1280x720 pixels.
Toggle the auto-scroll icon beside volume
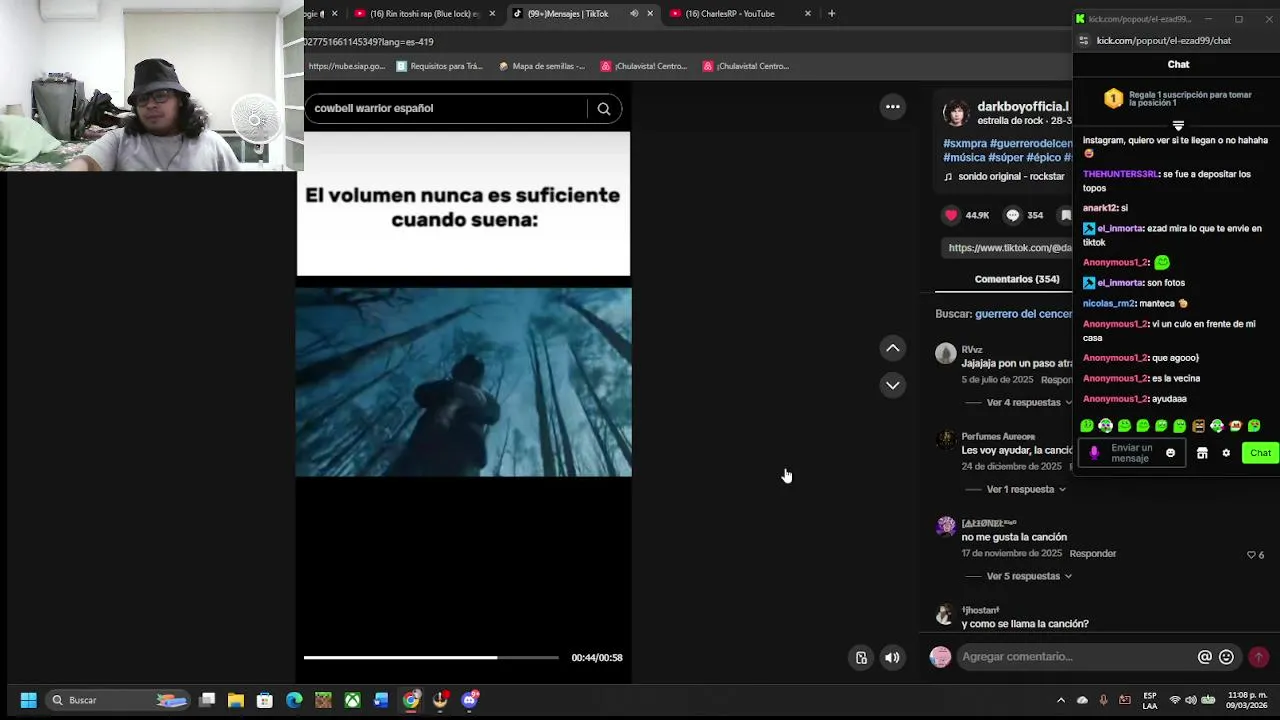[861, 658]
